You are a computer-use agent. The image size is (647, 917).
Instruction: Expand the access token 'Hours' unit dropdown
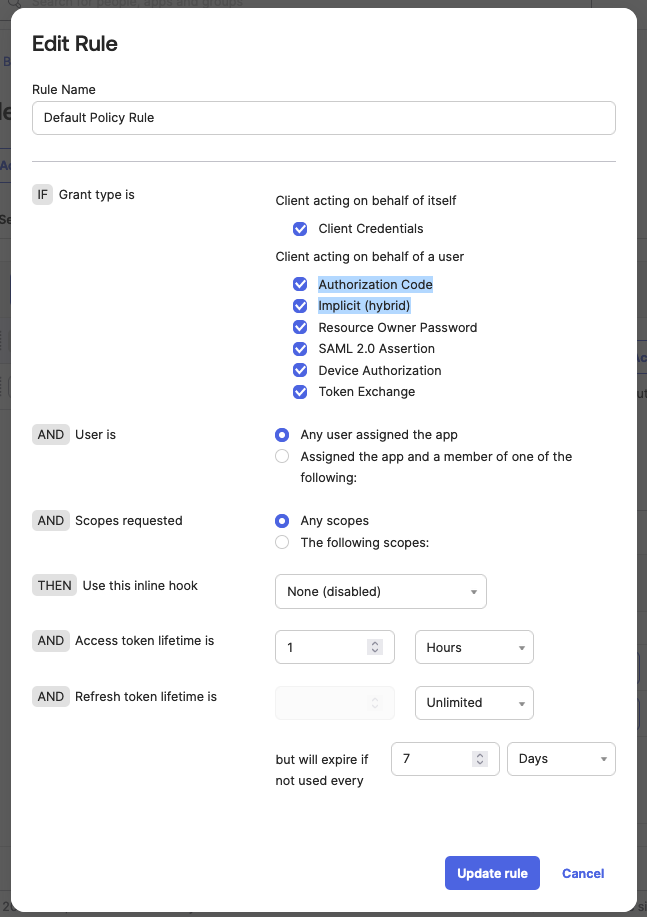pos(474,647)
